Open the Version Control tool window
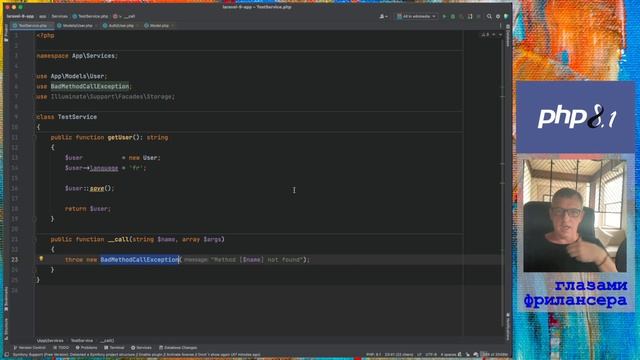The width and height of the screenshot is (640, 360). (x=30, y=348)
